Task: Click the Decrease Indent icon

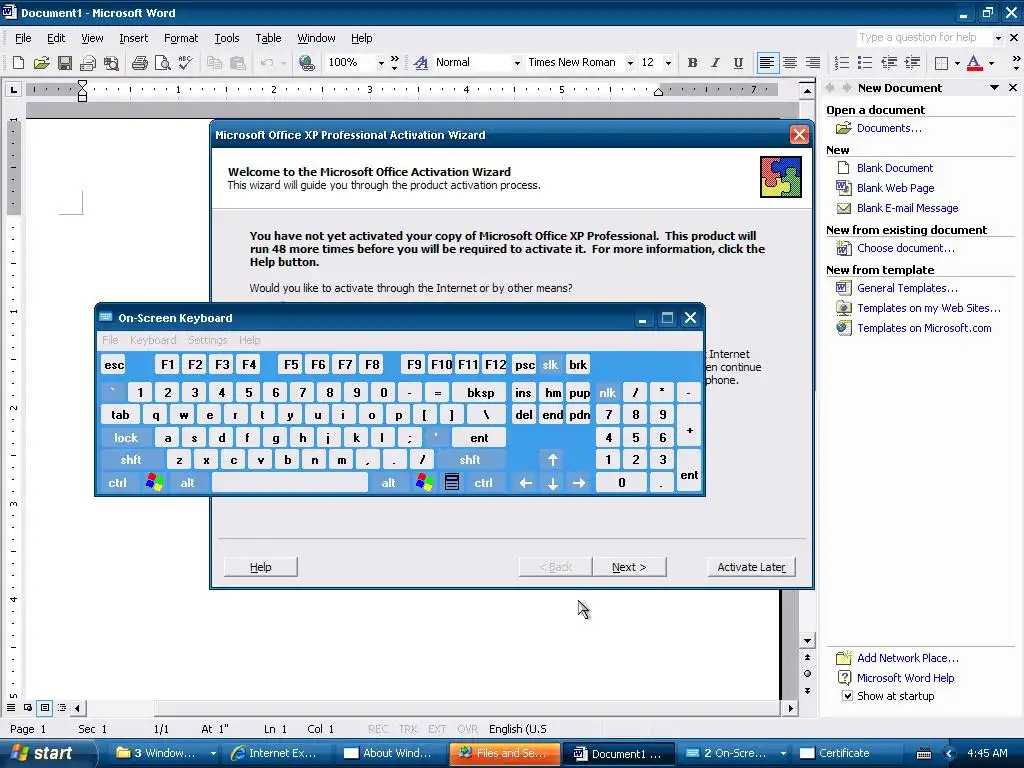Action: (x=889, y=63)
